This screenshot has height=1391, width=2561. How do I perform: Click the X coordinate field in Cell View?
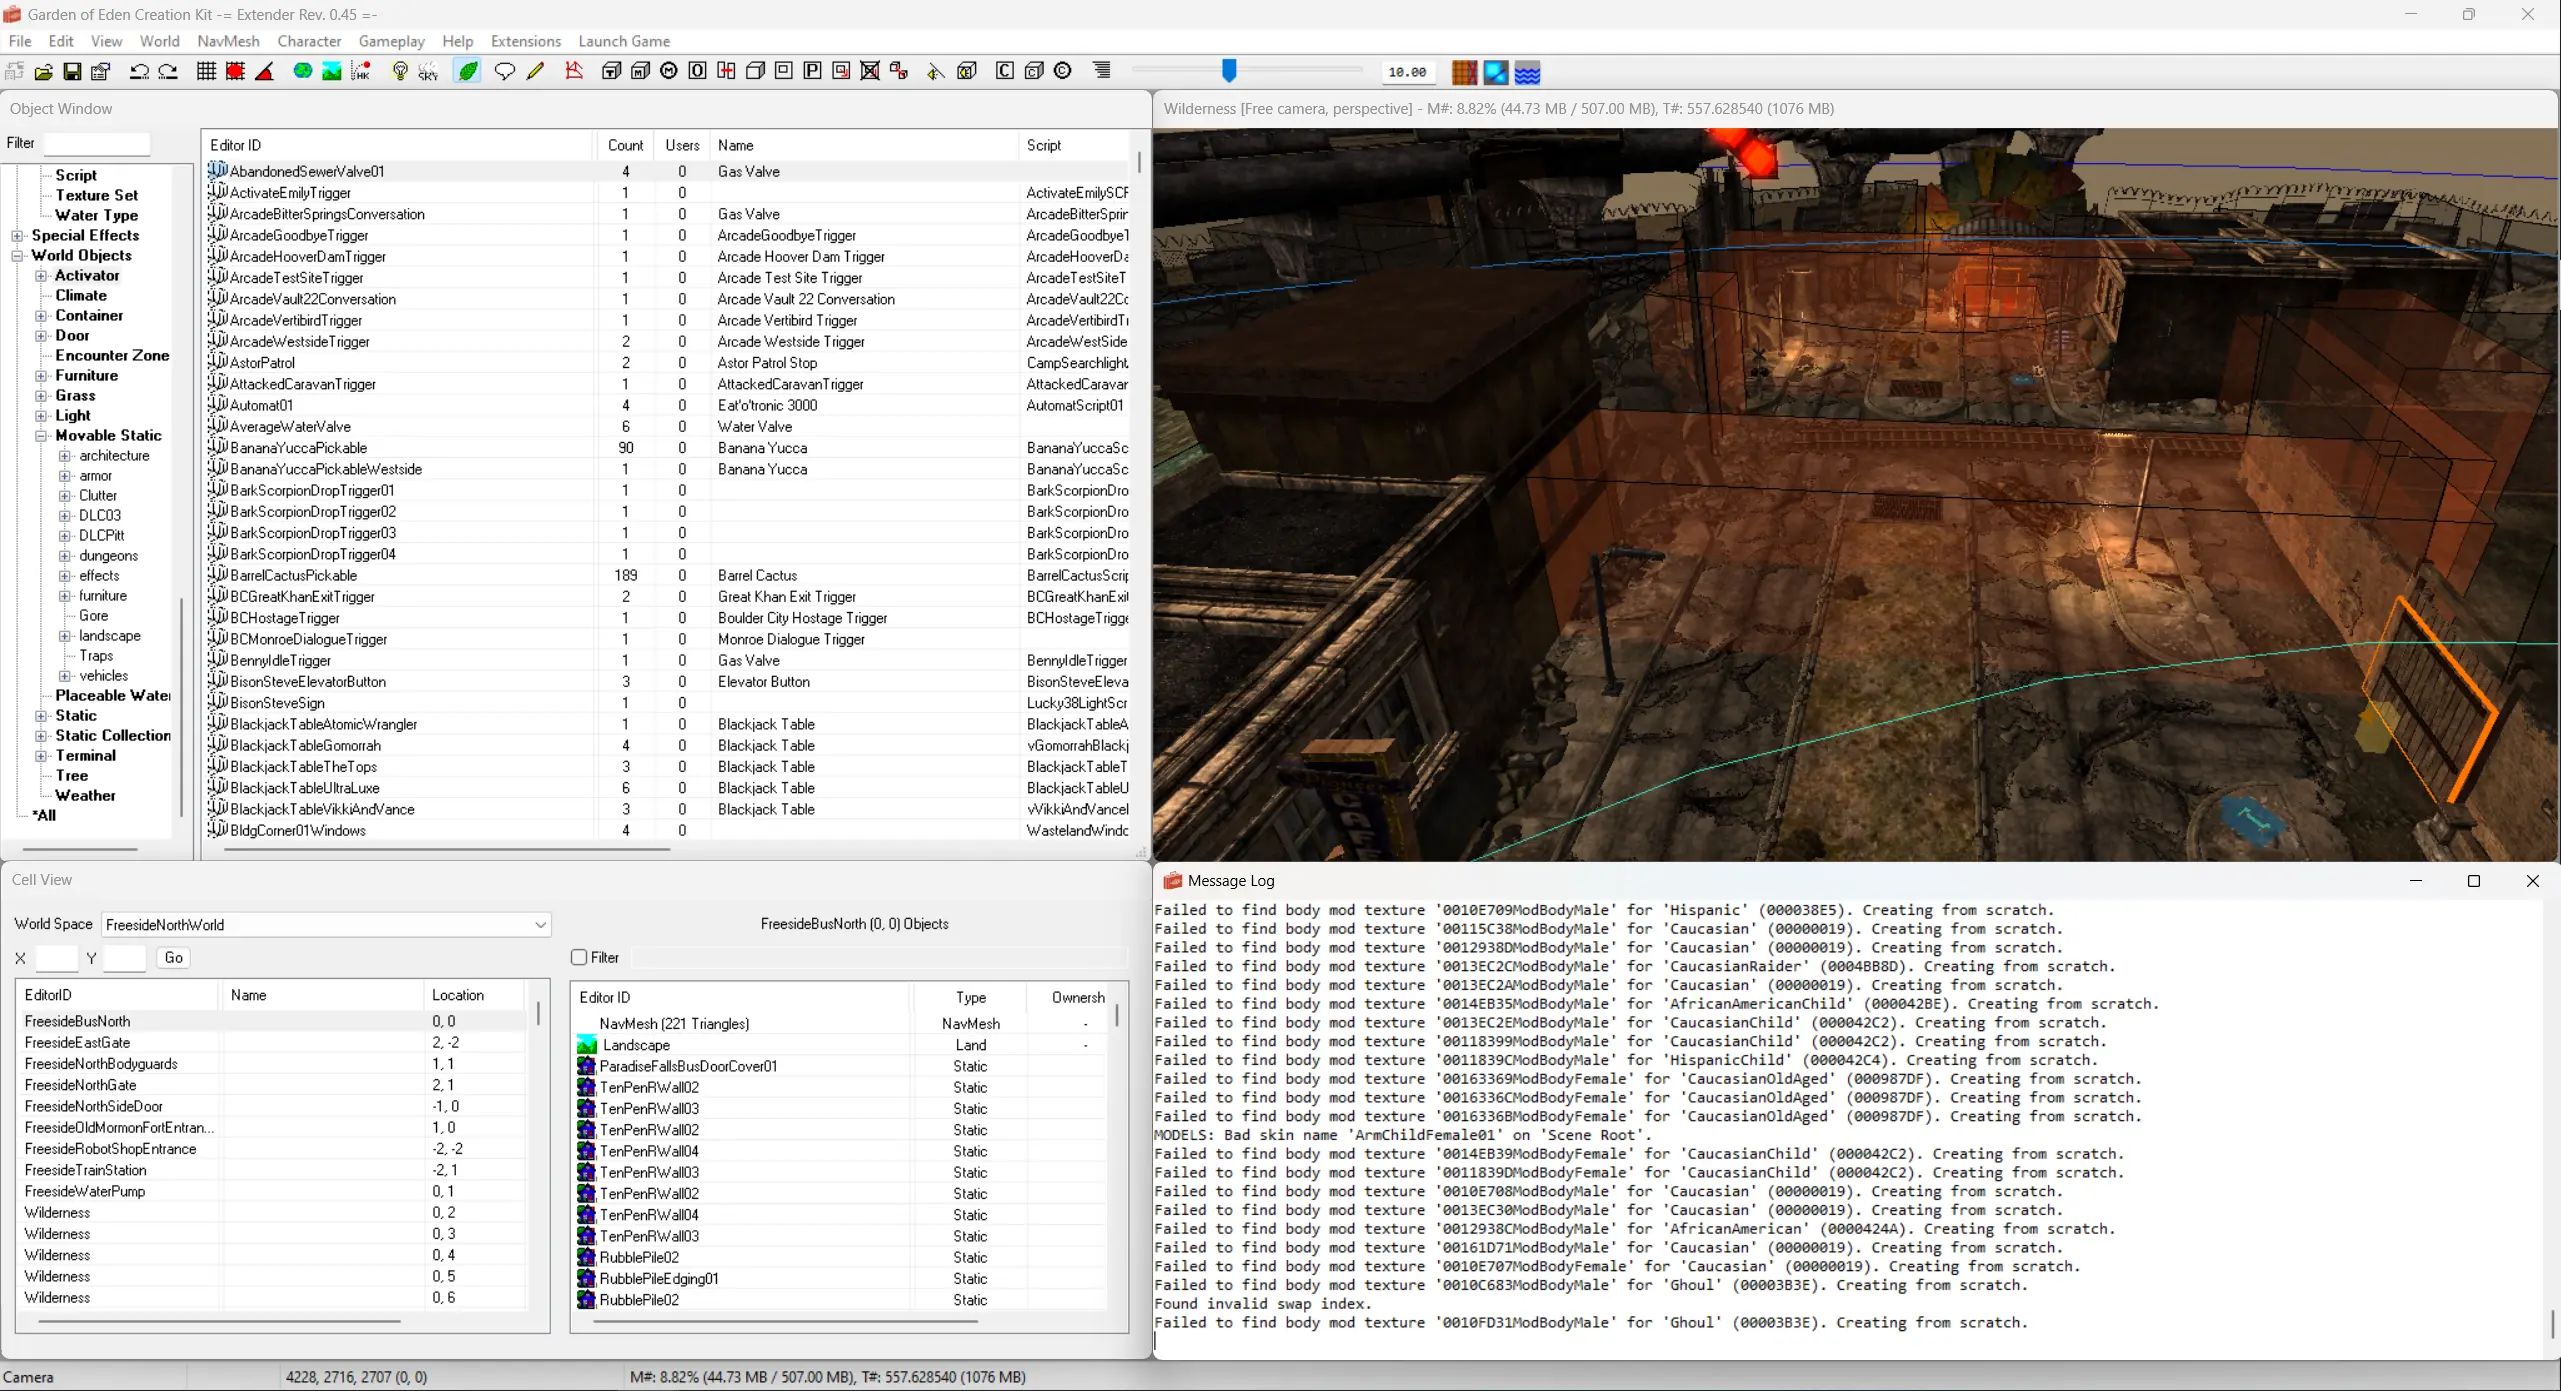tap(56, 958)
